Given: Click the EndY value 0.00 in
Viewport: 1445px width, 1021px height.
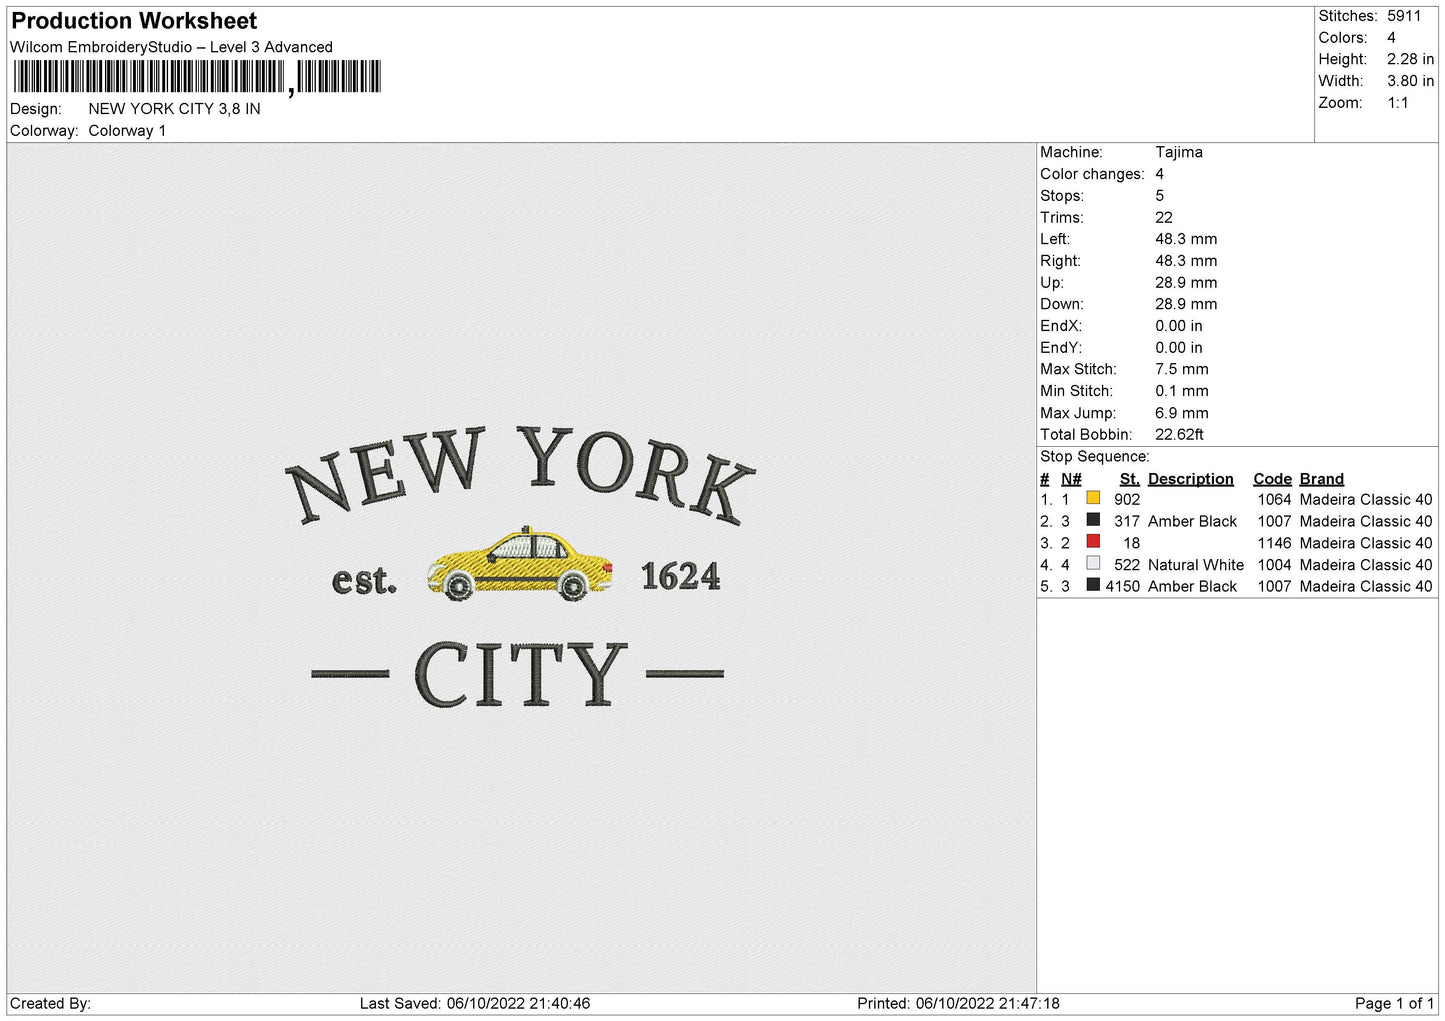Looking at the screenshot, I should click(1179, 348).
